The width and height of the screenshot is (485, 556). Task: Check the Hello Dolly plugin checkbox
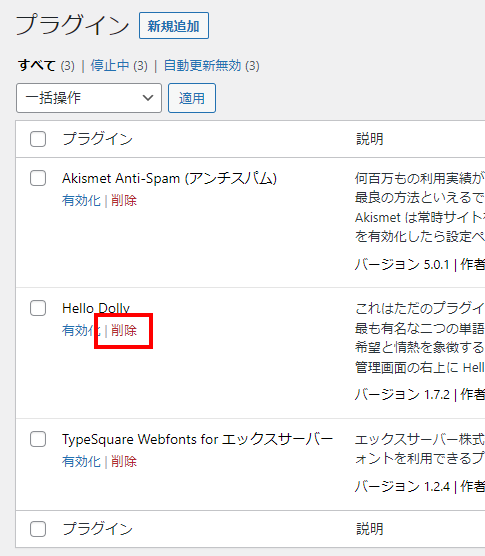pyautogui.click(x=38, y=308)
